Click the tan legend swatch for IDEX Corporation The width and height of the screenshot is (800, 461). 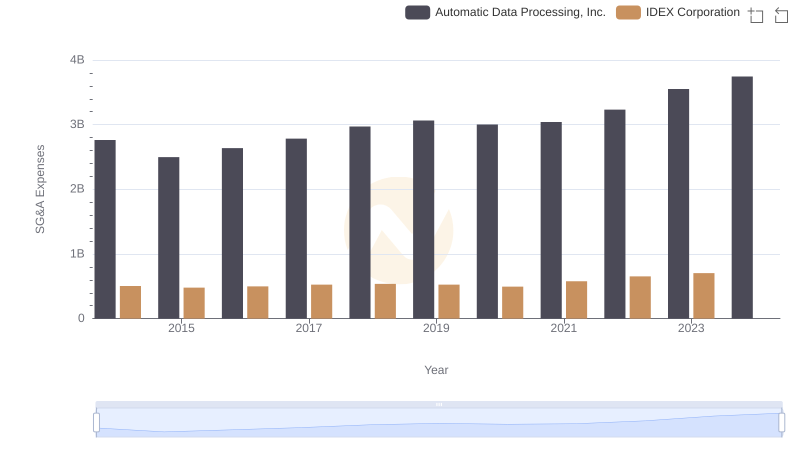(x=628, y=12)
